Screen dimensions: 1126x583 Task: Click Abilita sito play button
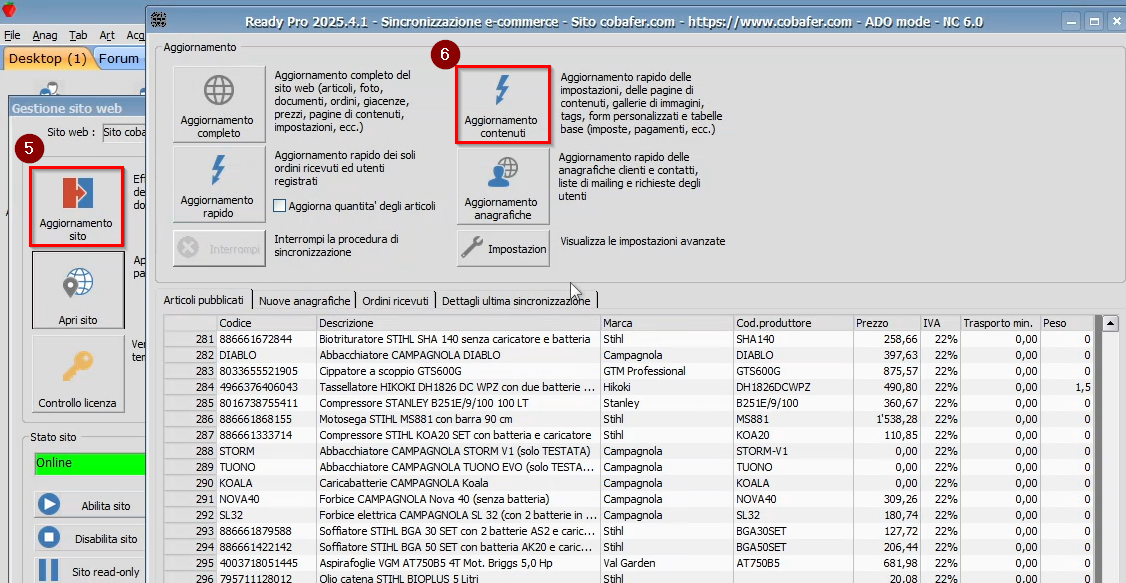(x=90, y=505)
